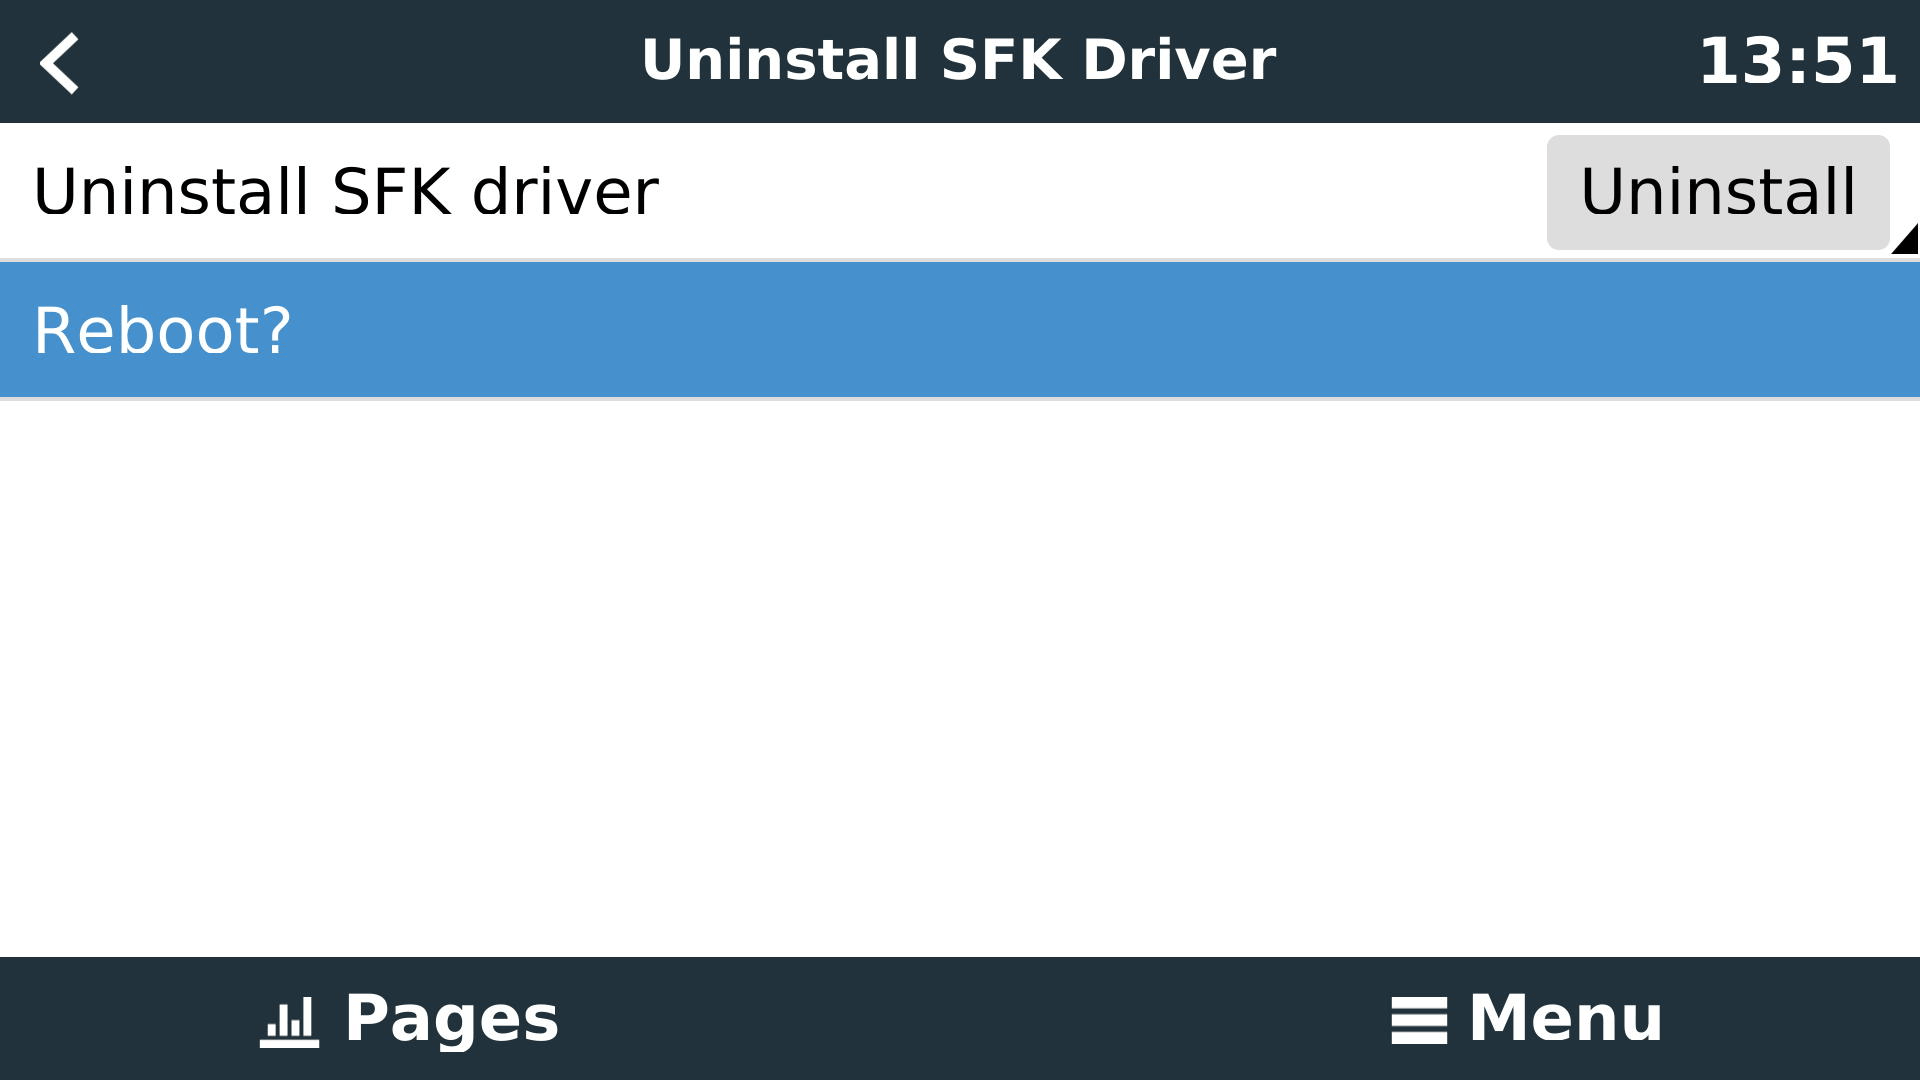This screenshot has width=1920, height=1080.
Task: Go back using the left chevron arrow
Action: click(60, 62)
